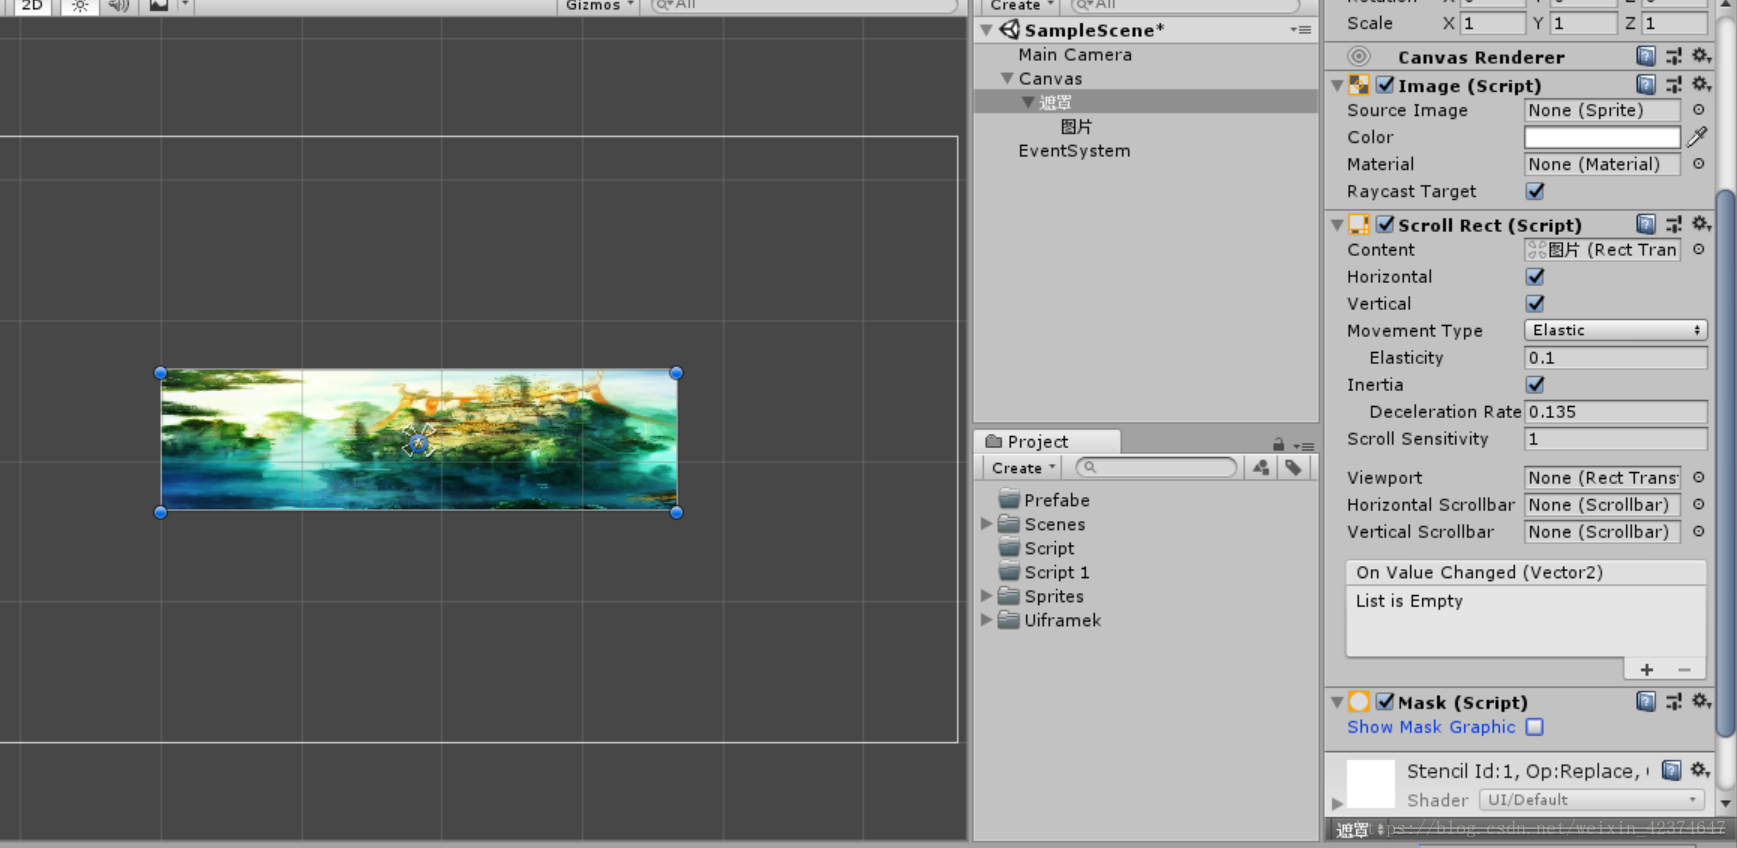Open Image Script help book icon
This screenshot has height=848, width=1737.
pos(1645,85)
